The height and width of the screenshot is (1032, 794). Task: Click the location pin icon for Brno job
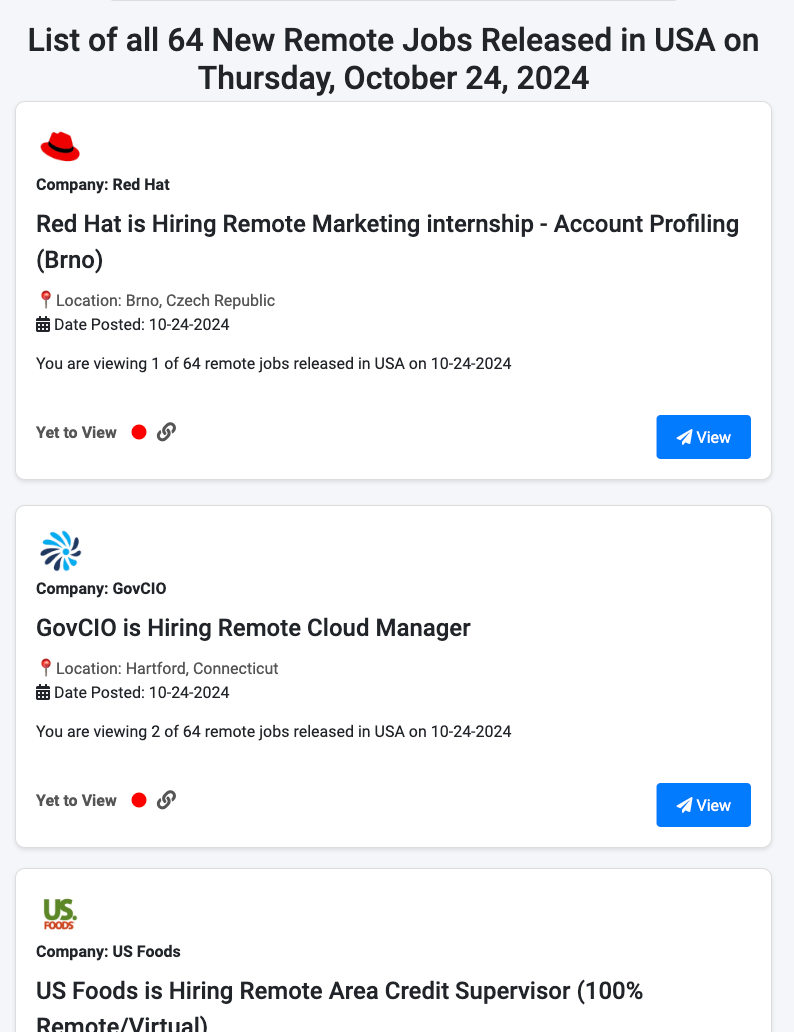[x=44, y=298]
